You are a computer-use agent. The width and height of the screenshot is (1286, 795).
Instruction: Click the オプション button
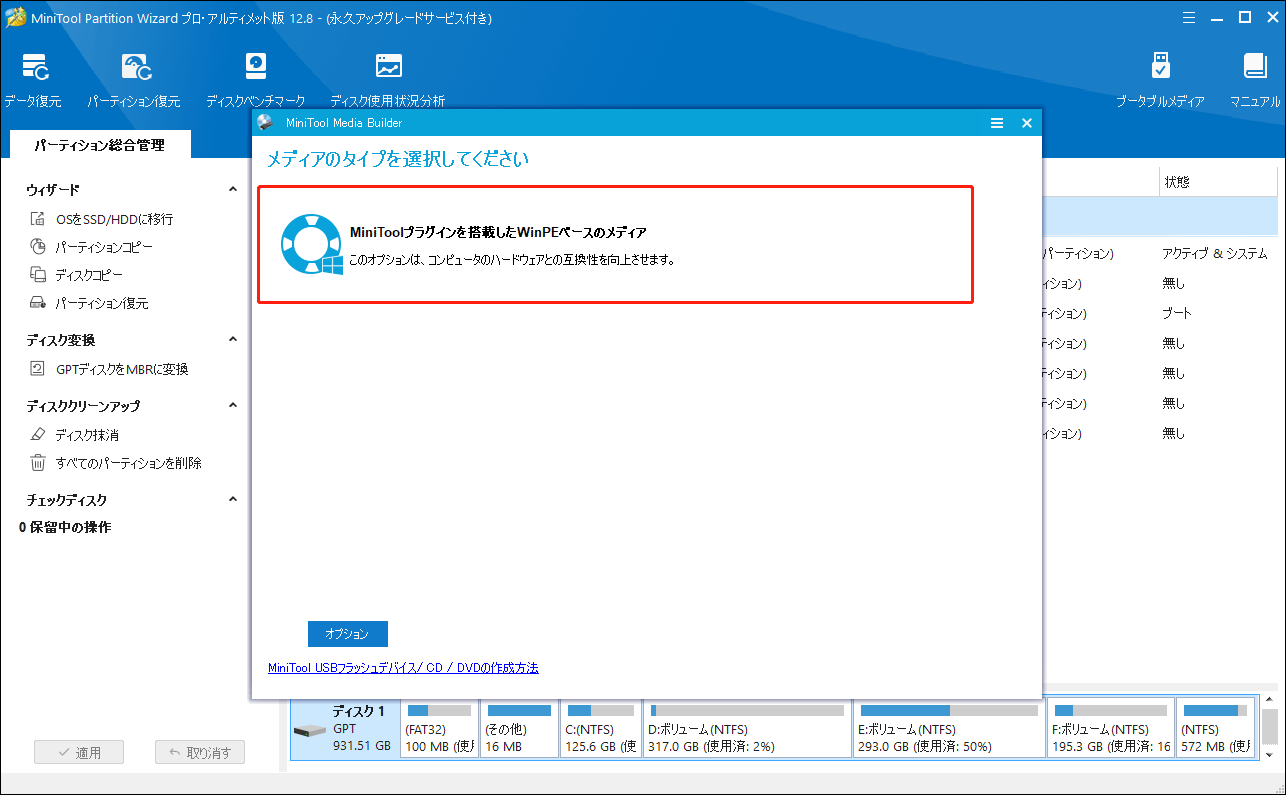(347, 634)
